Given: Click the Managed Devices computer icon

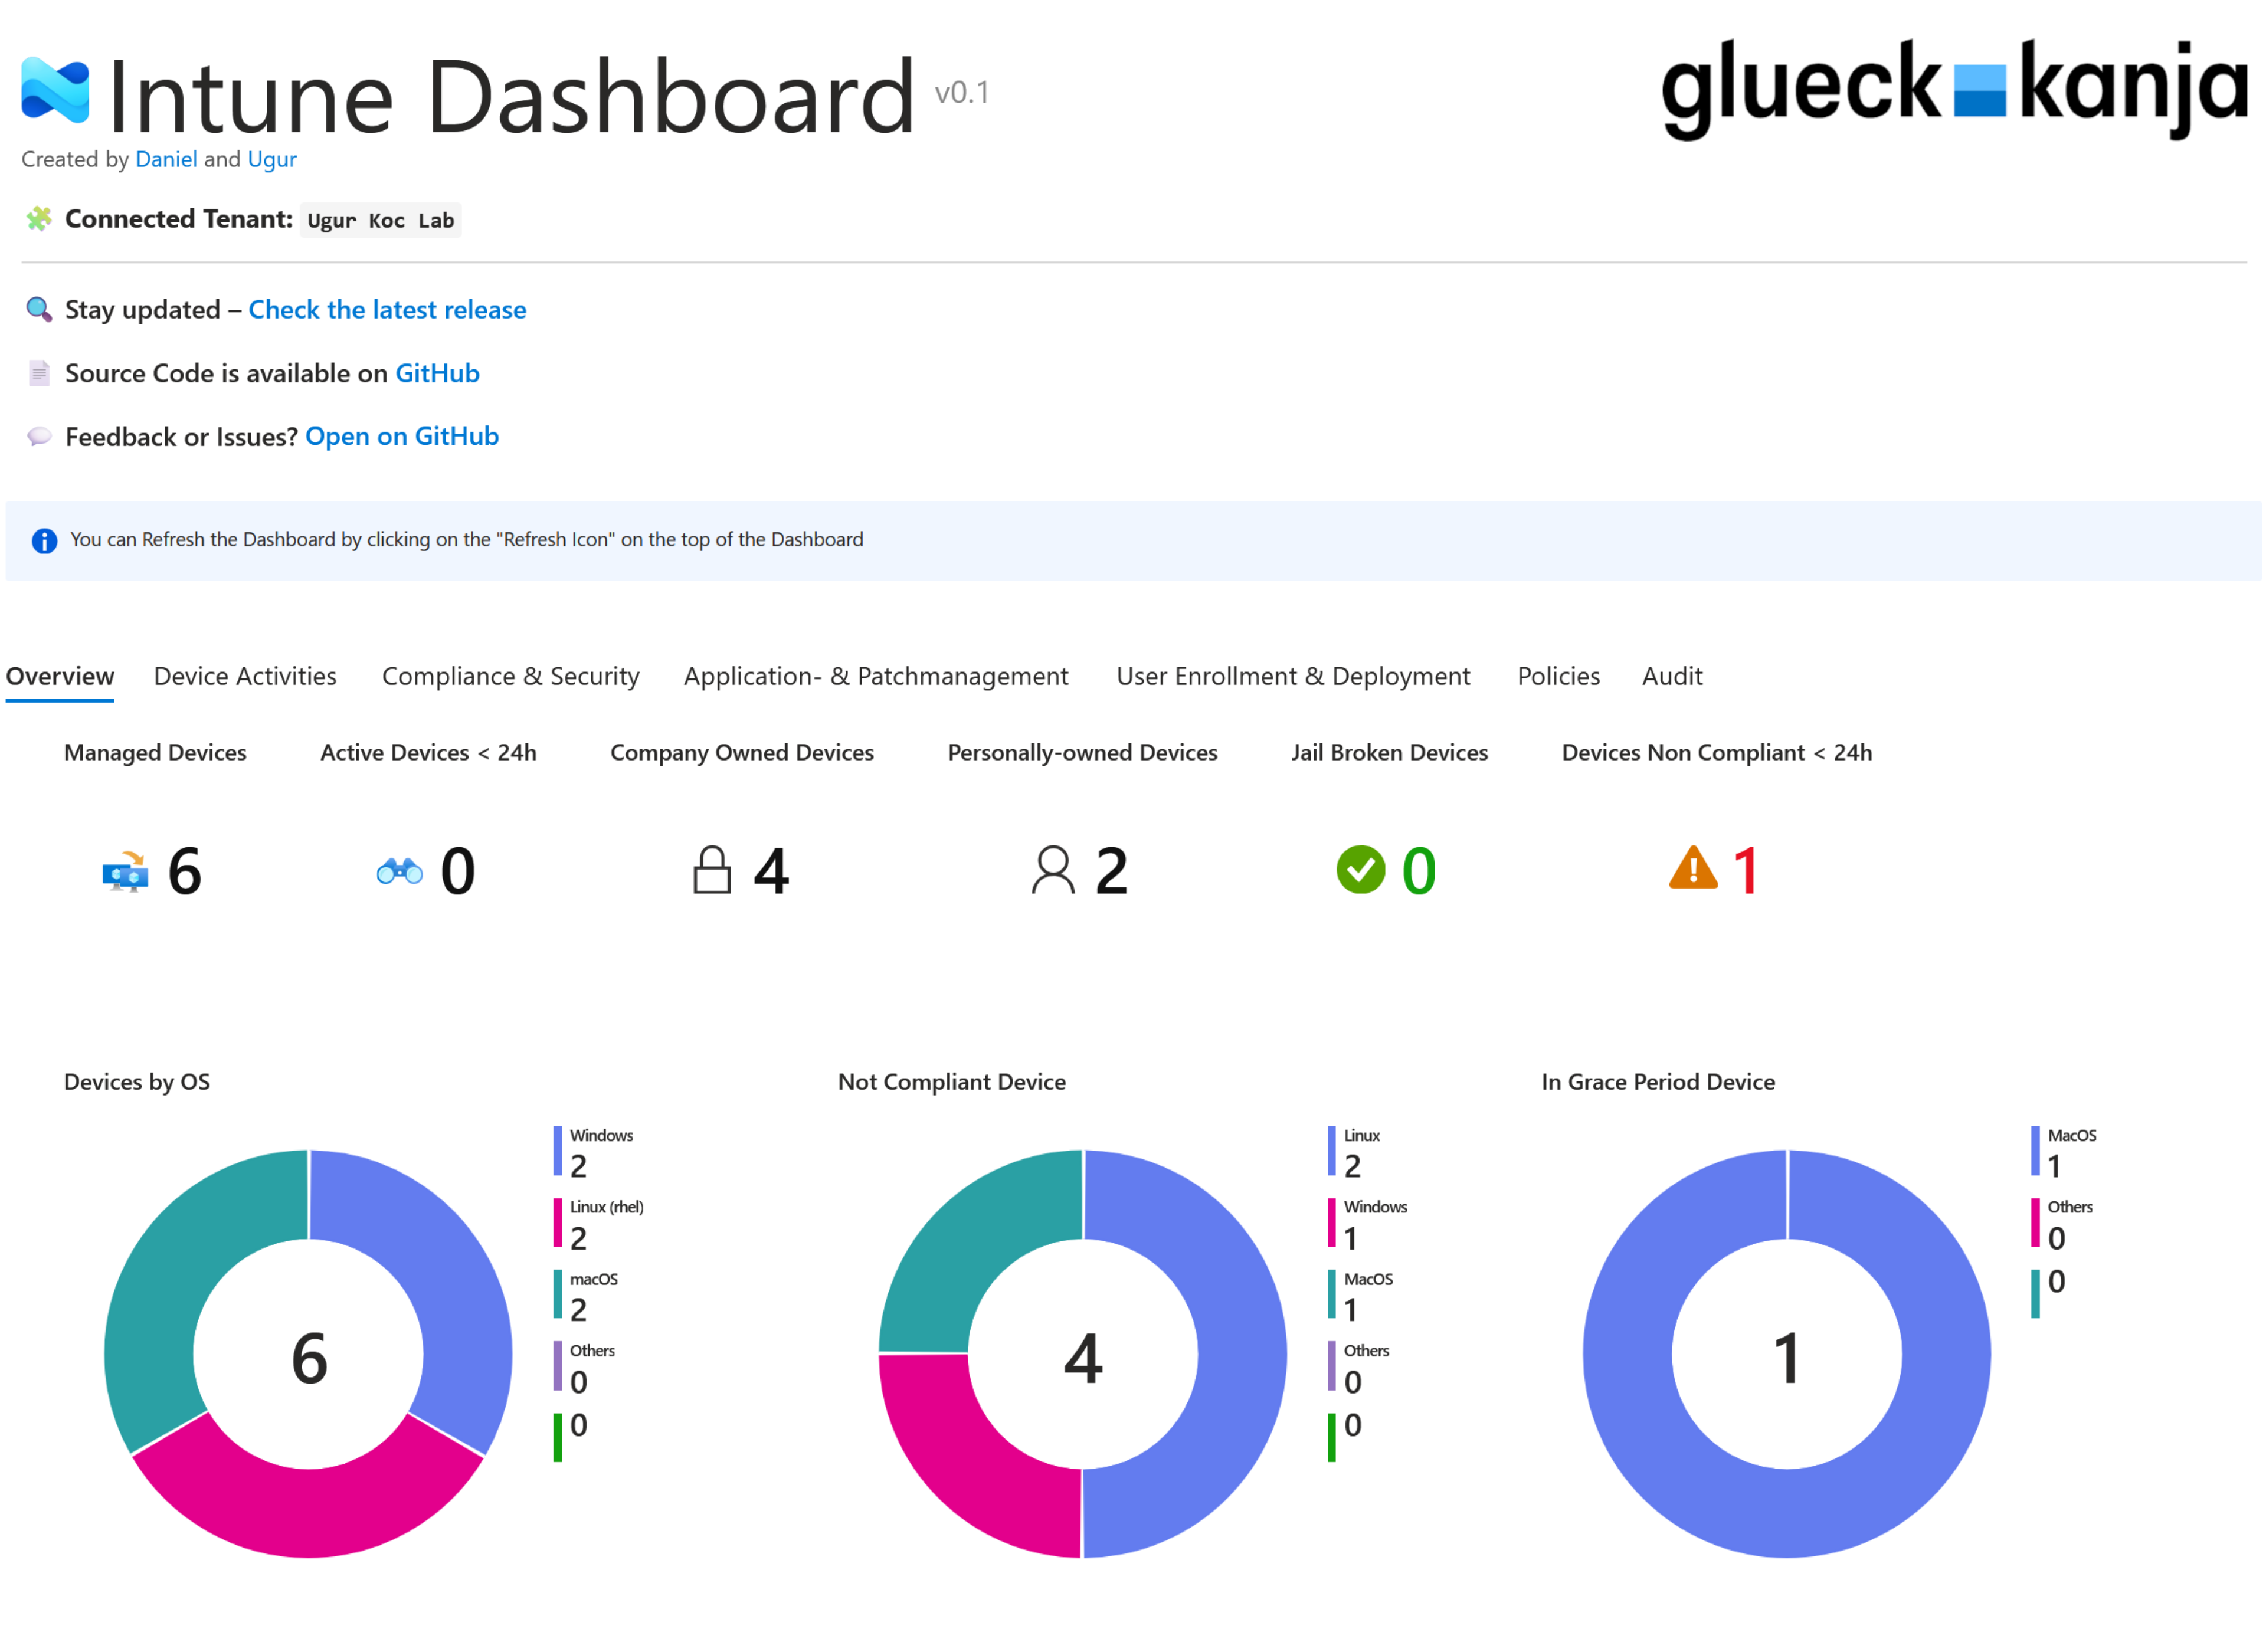Looking at the screenshot, I should tap(125, 871).
